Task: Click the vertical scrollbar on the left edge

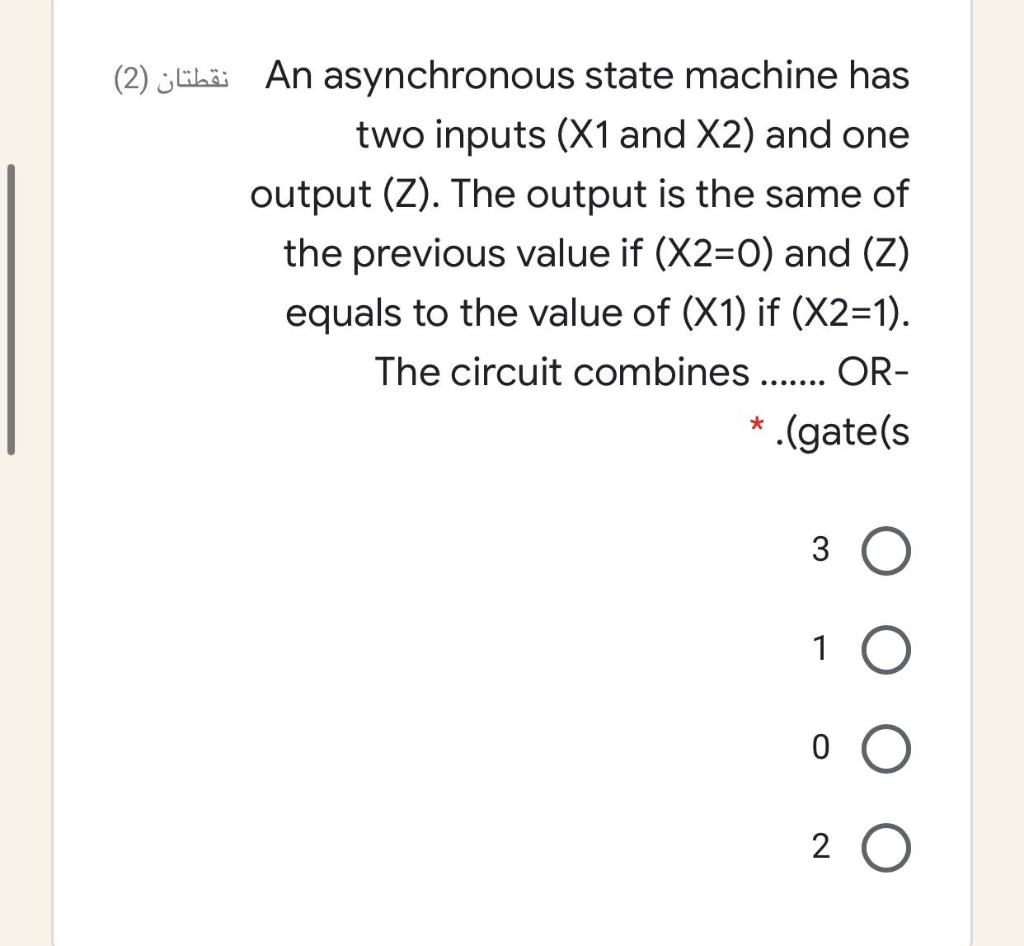Action: (9, 300)
